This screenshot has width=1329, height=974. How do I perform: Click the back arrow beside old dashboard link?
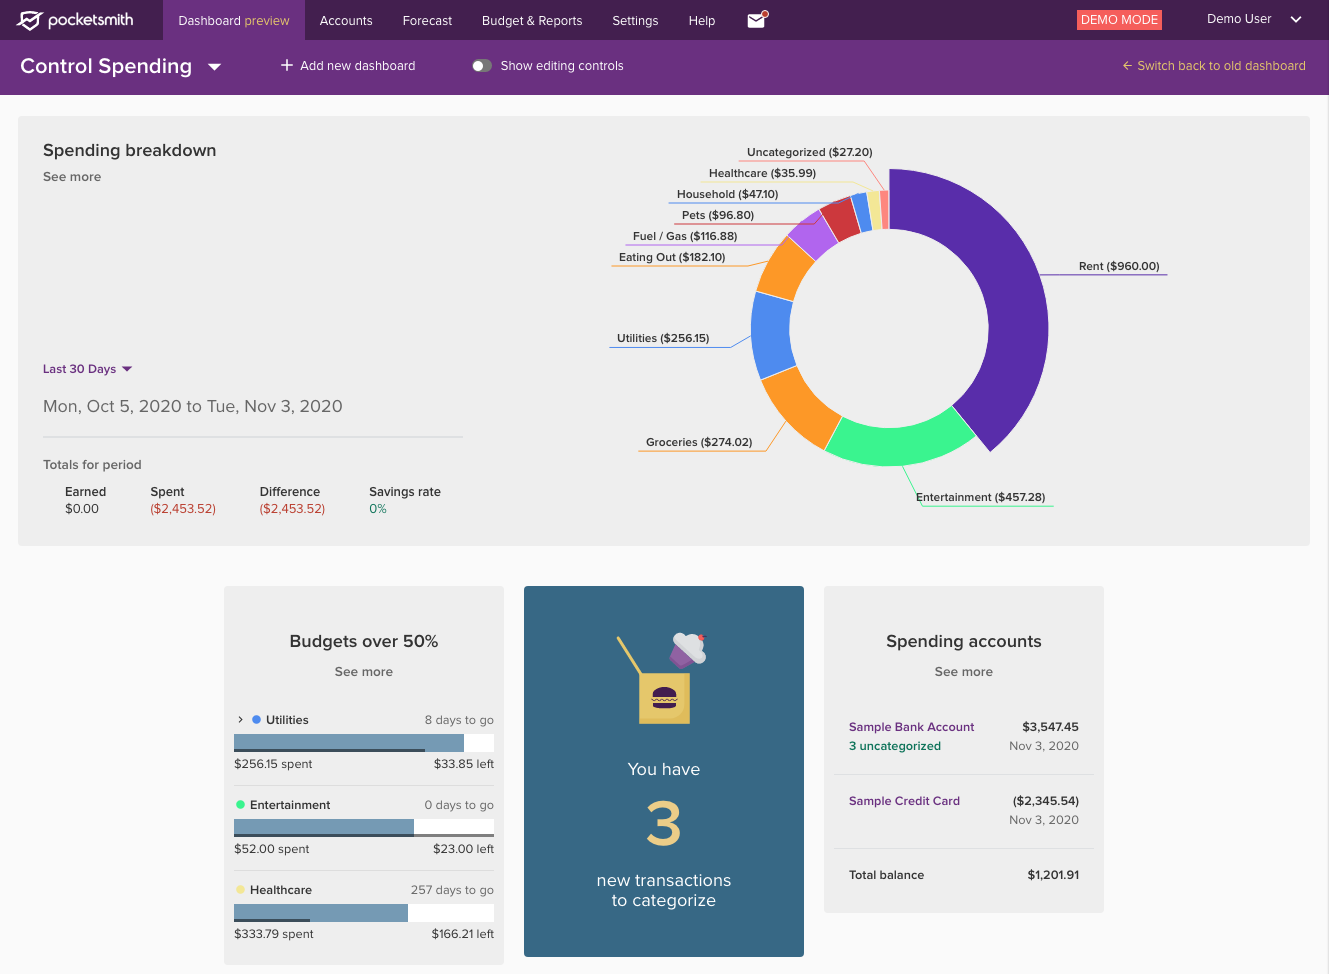pyautogui.click(x=1127, y=66)
